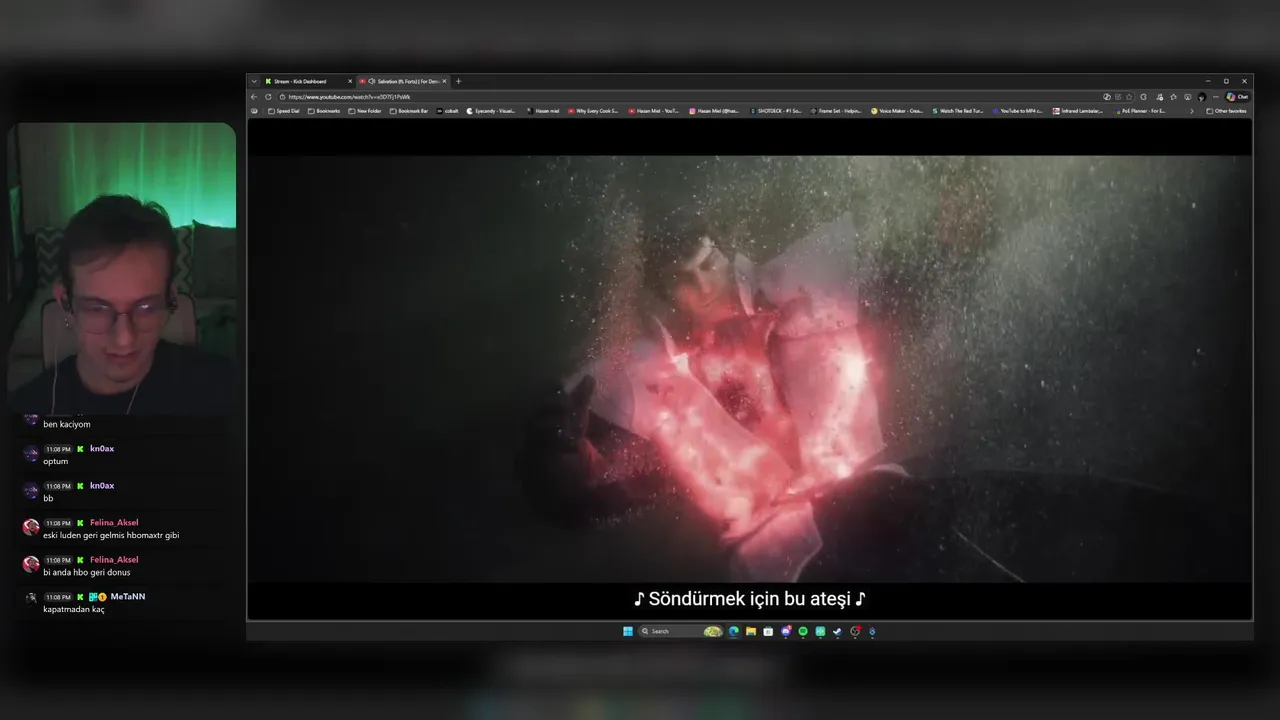Open the Eyecandy - Visual bookmark
The height and width of the screenshot is (720, 1280).
click(492, 111)
